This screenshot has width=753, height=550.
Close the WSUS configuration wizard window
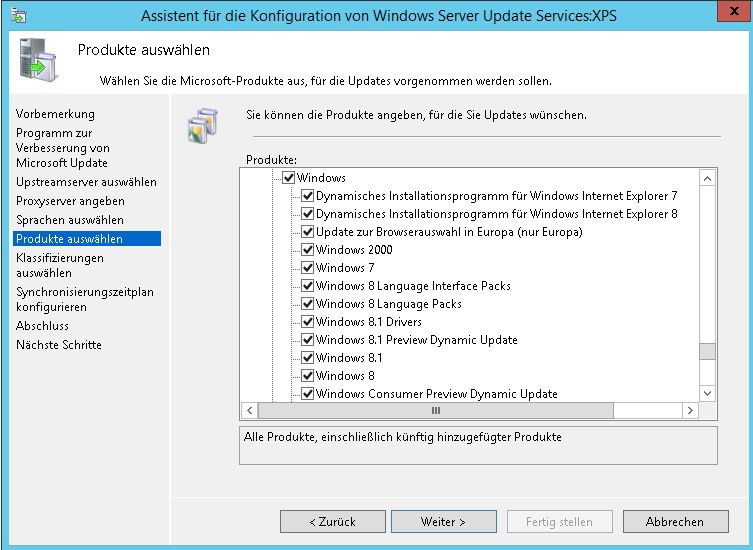(x=734, y=12)
